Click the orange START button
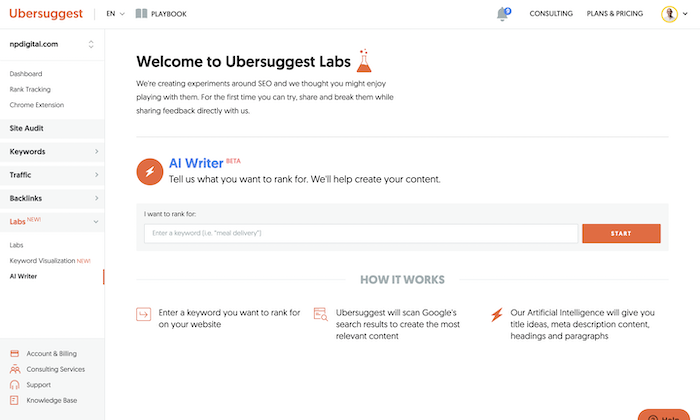700x420 pixels. click(621, 233)
